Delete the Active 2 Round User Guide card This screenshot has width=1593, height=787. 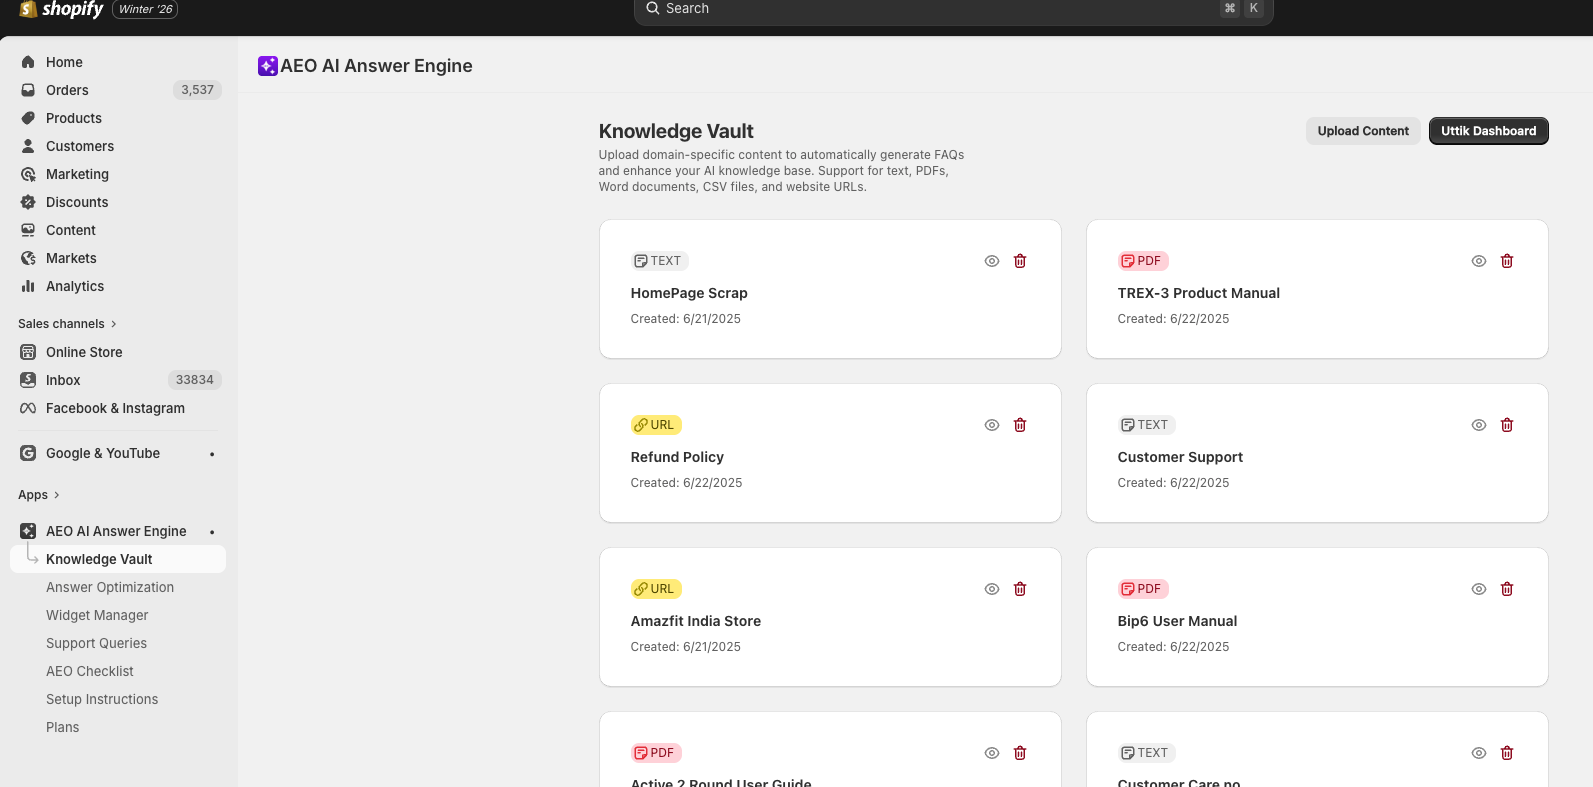pyautogui.click(x=1020, y=753)
